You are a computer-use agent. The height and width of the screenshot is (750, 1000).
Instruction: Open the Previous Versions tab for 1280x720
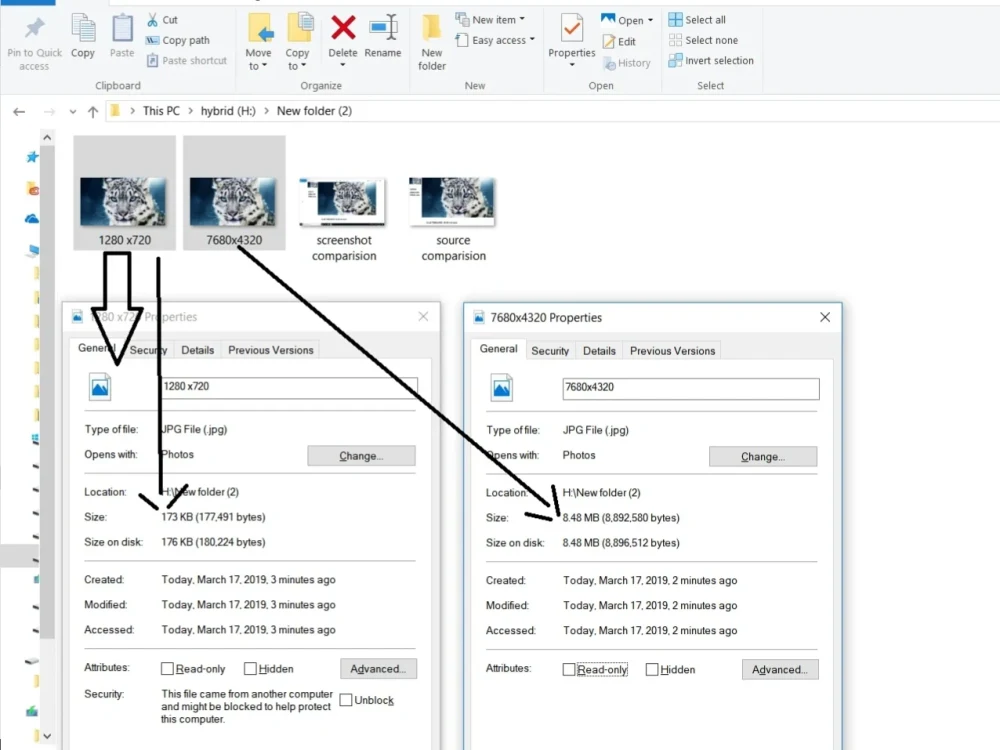(270, 349)
